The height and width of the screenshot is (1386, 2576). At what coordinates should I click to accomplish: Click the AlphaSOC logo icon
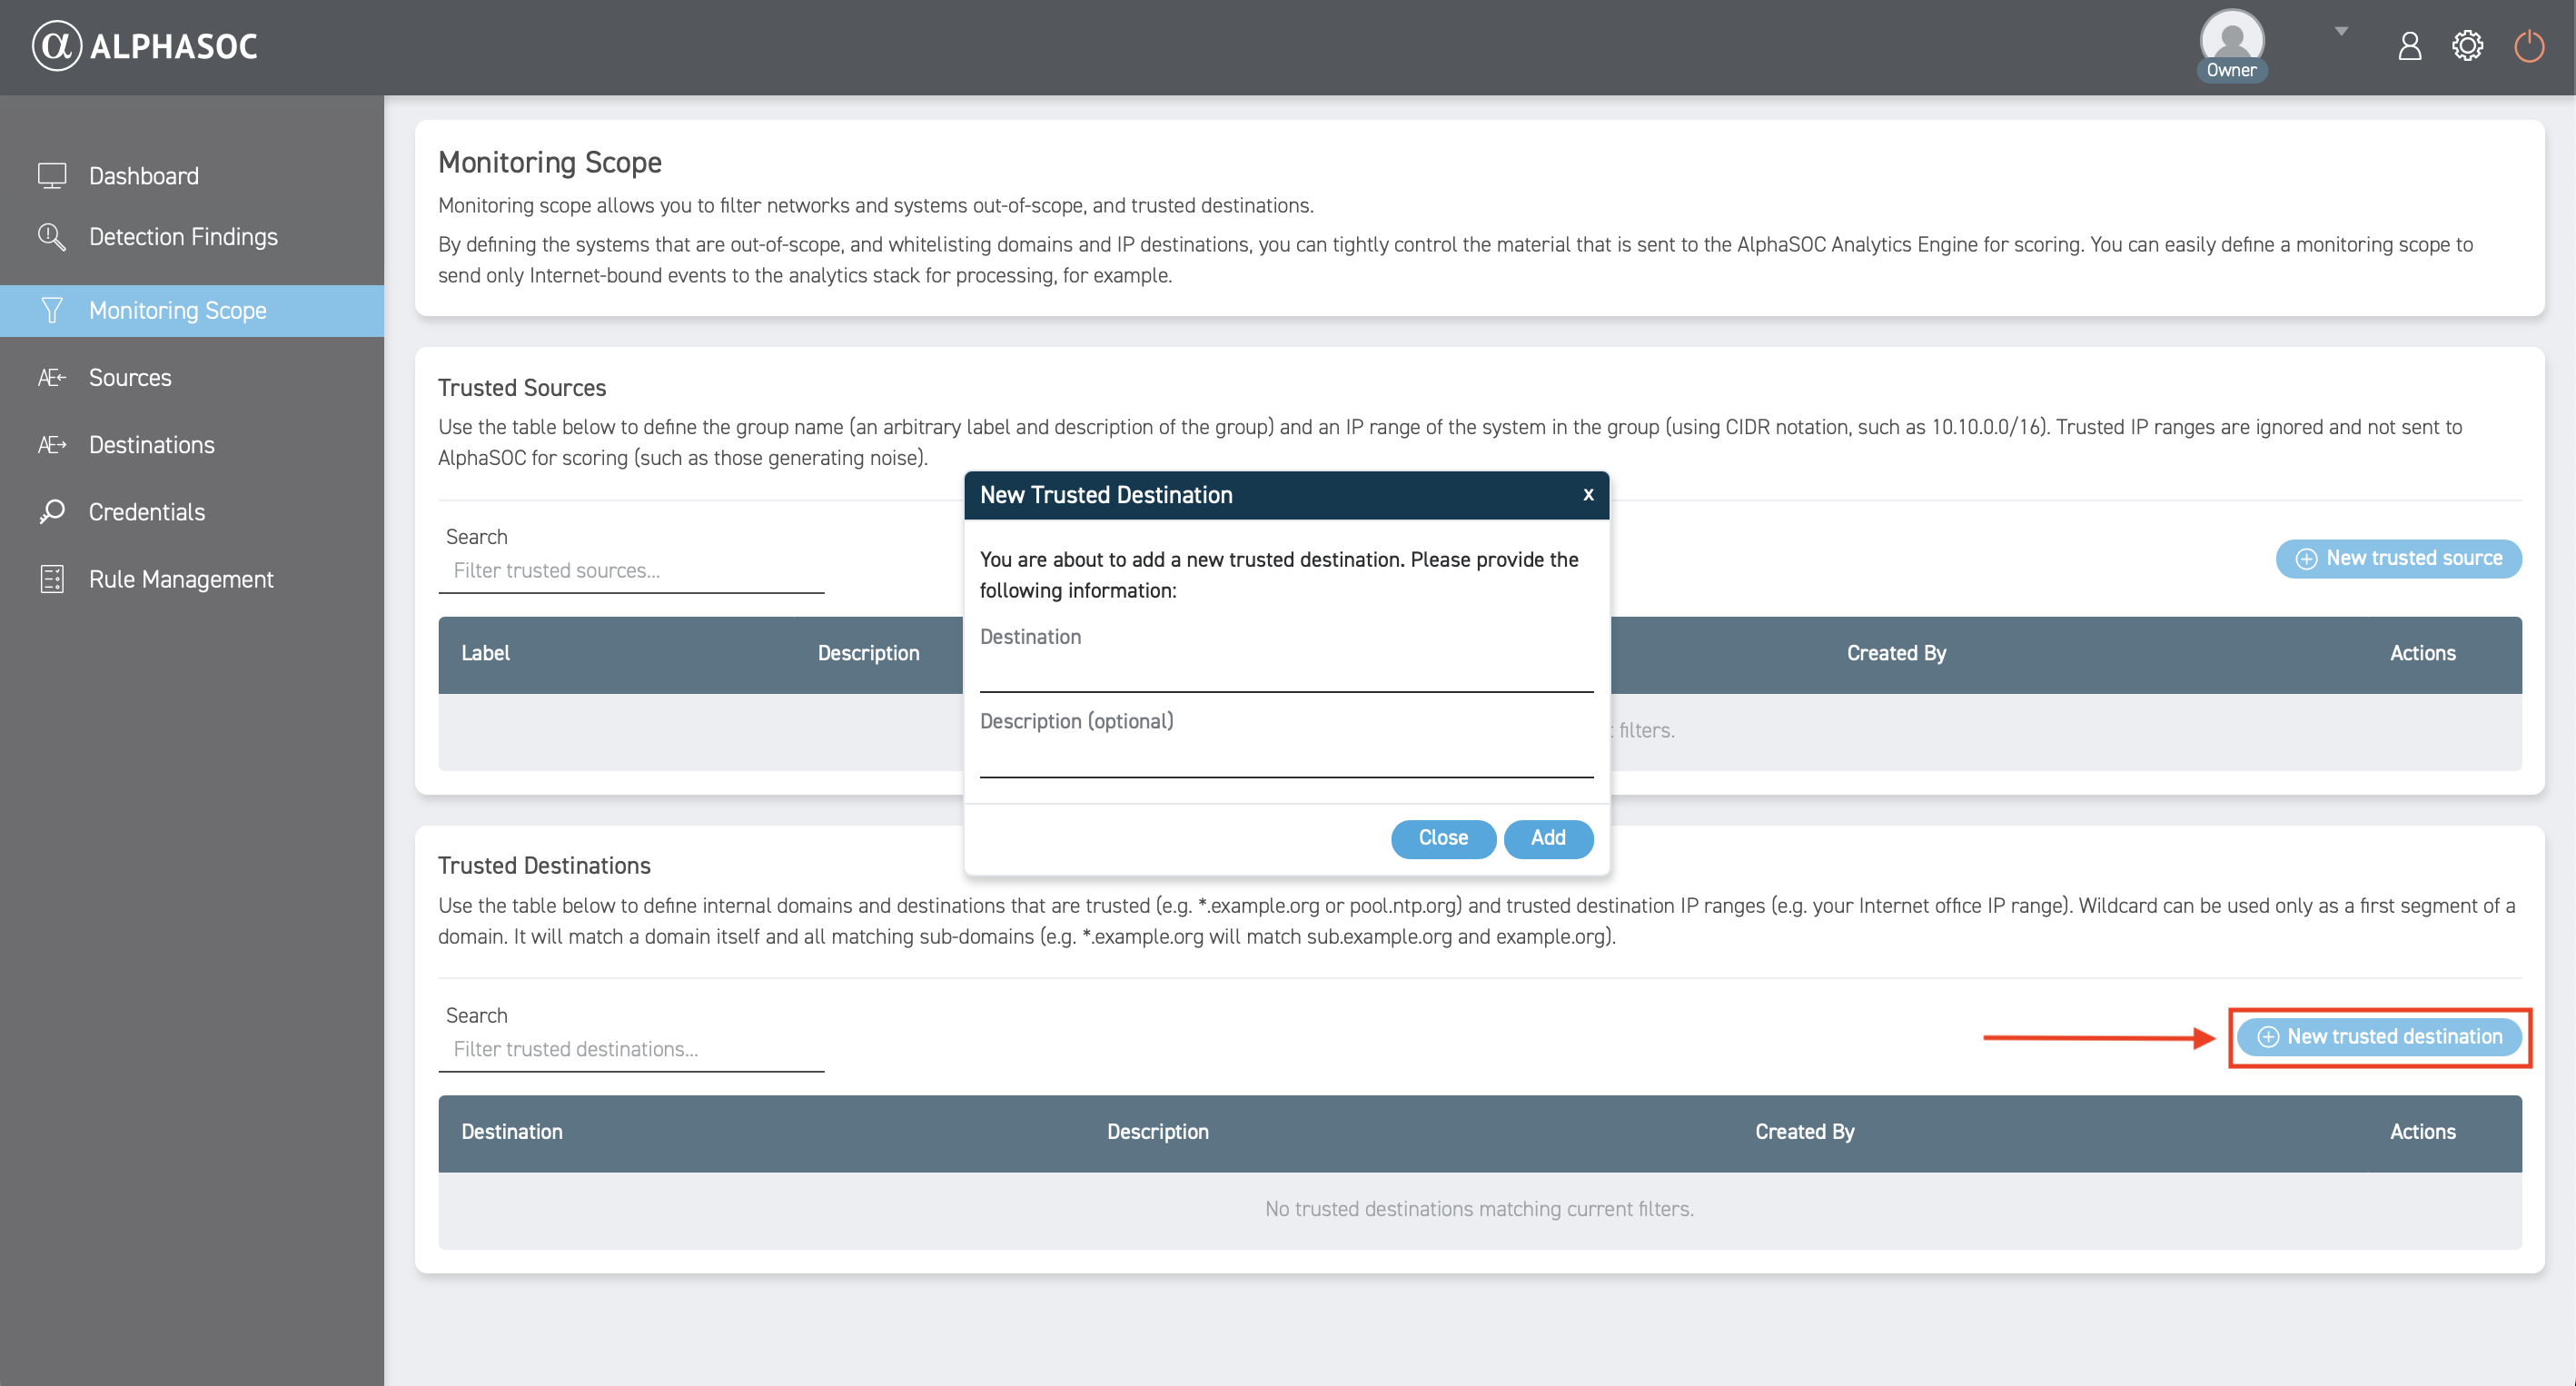coord(56,46)
